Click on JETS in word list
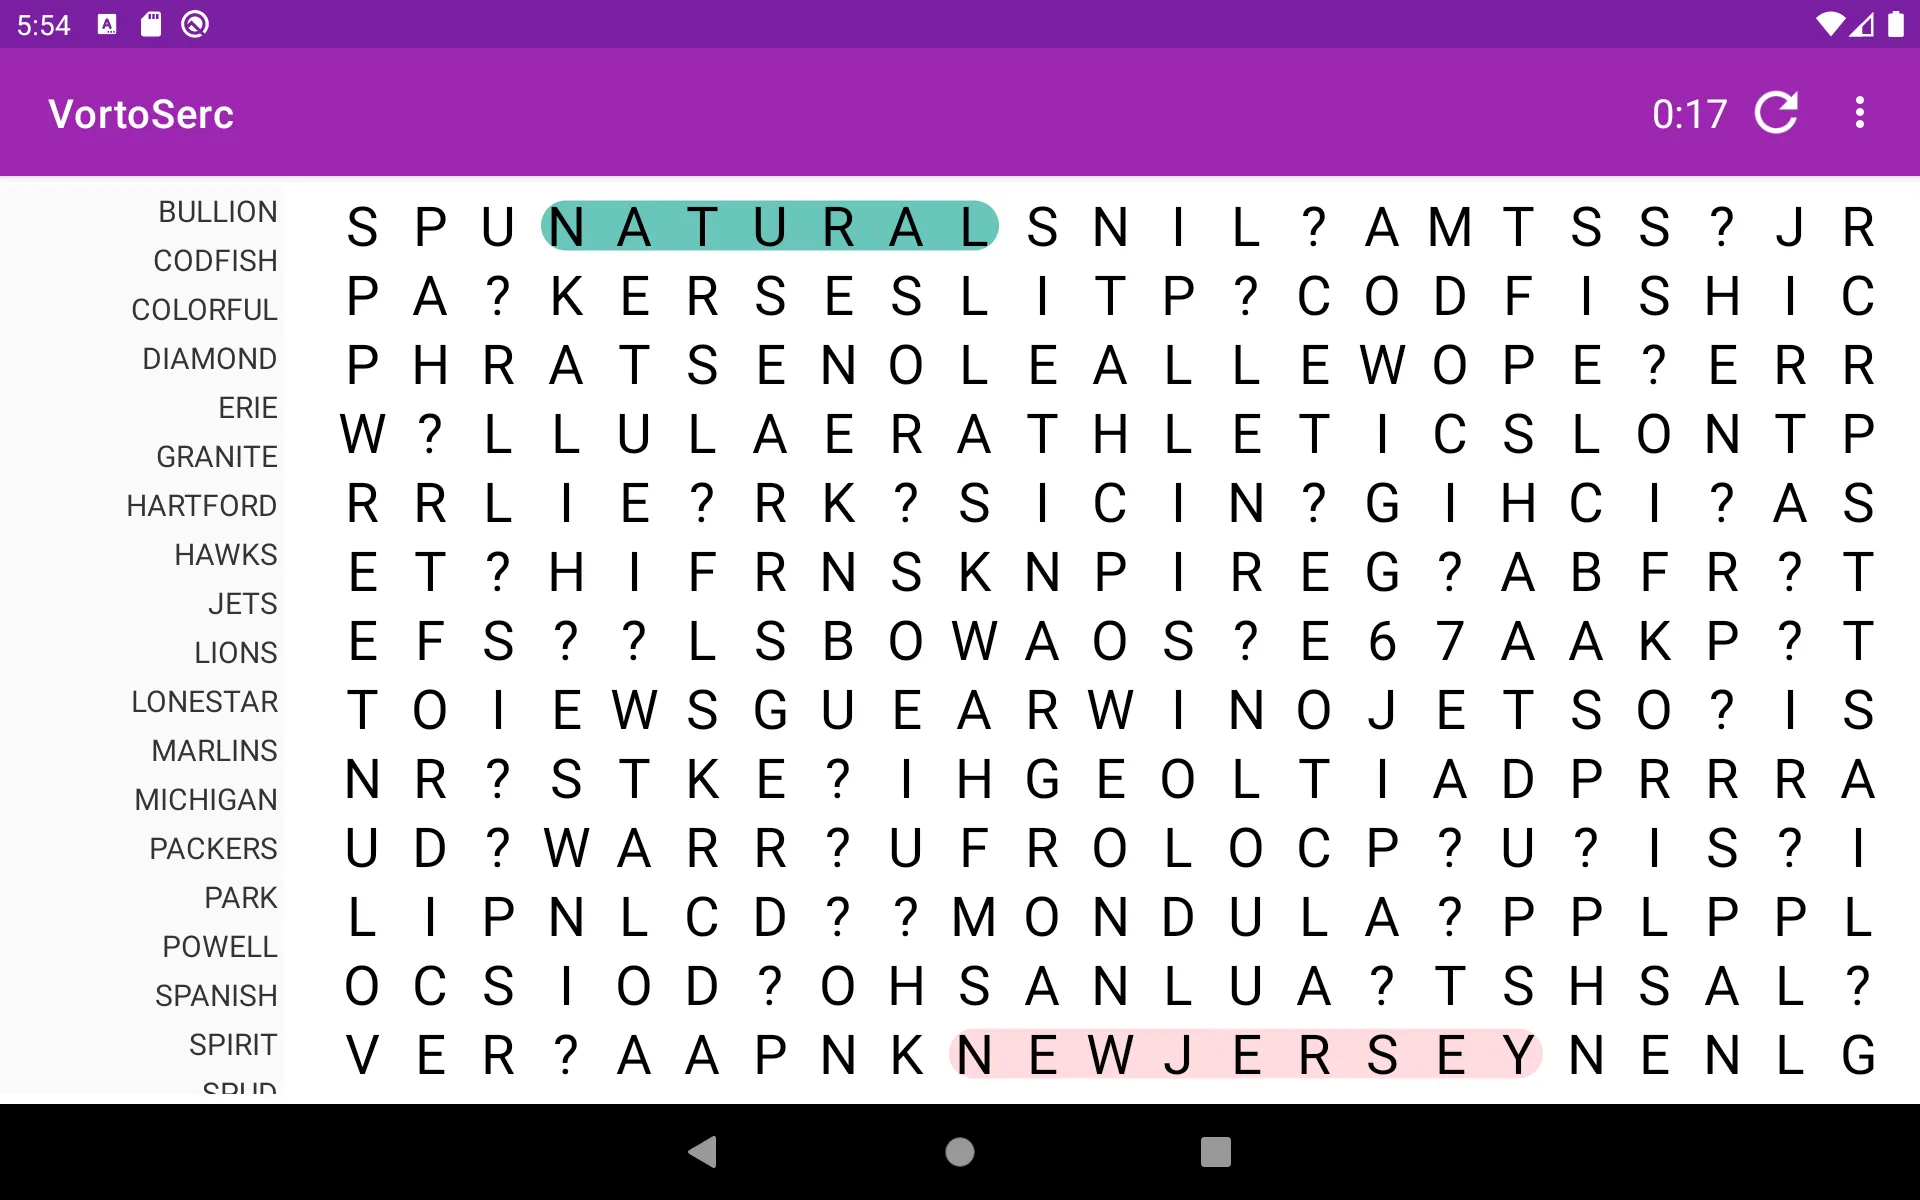Viewport: 1920px width, 1200px height. 242,603
